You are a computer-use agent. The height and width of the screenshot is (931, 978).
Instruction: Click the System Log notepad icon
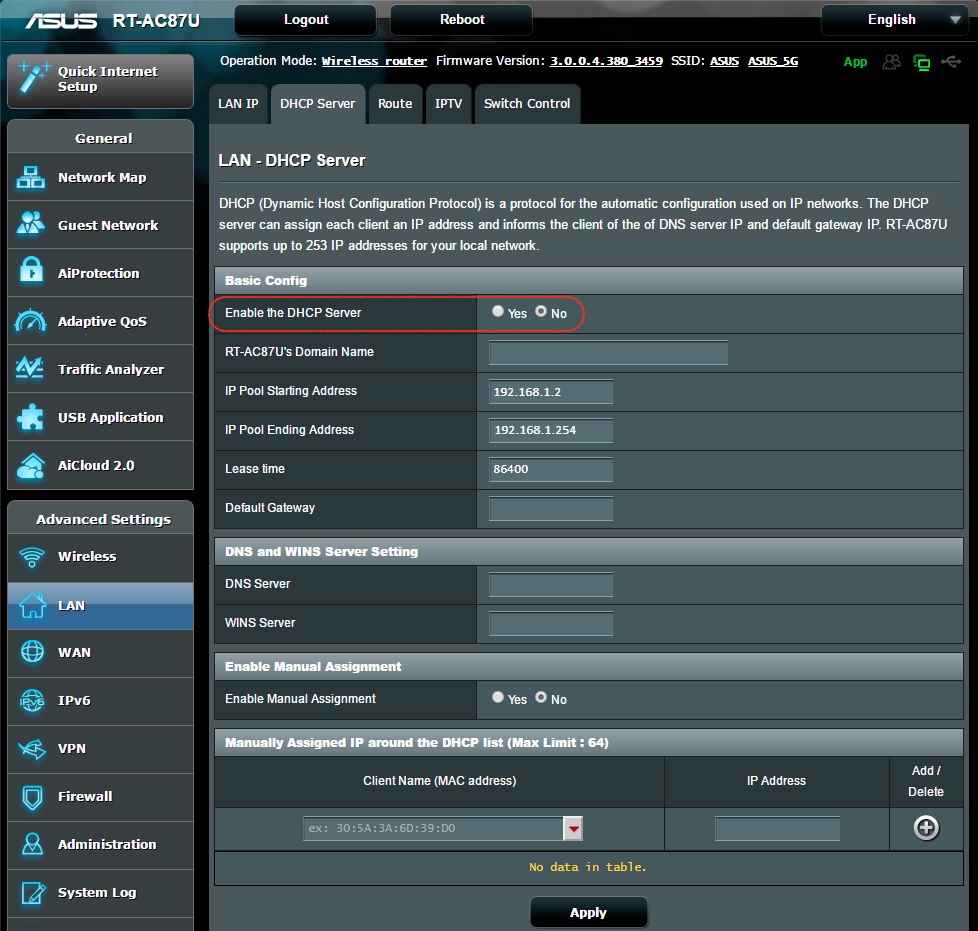coord(33,893)
